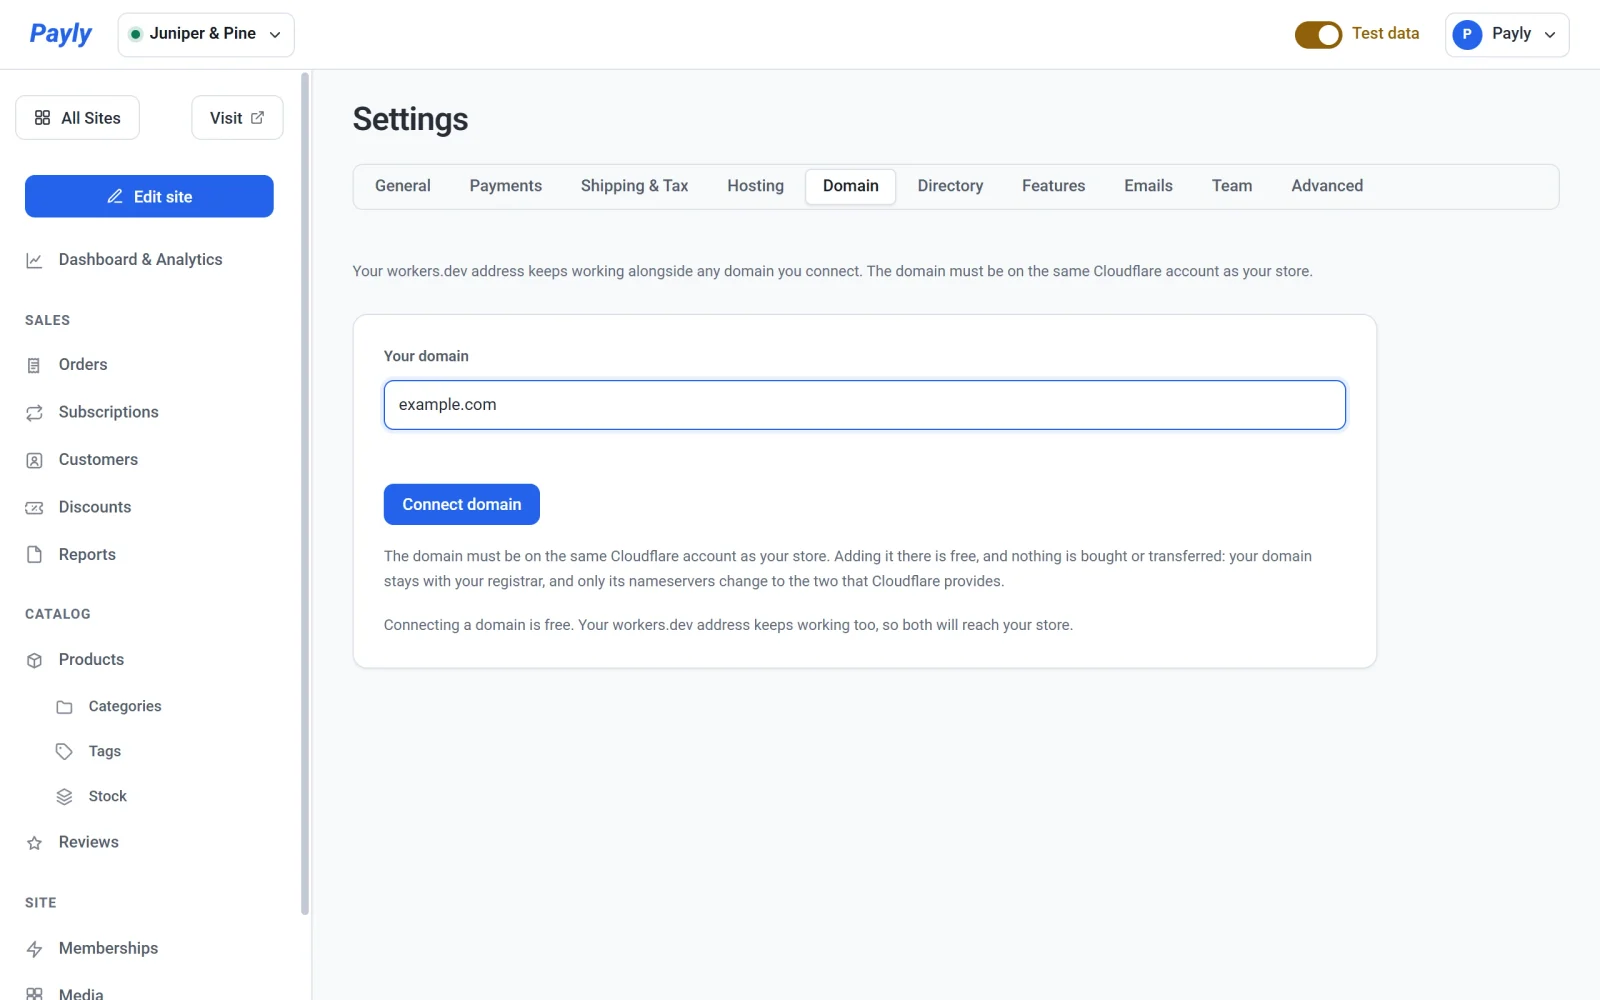
Task: Open the Juniper & Pine site dropdown
Action: point(206,34)
